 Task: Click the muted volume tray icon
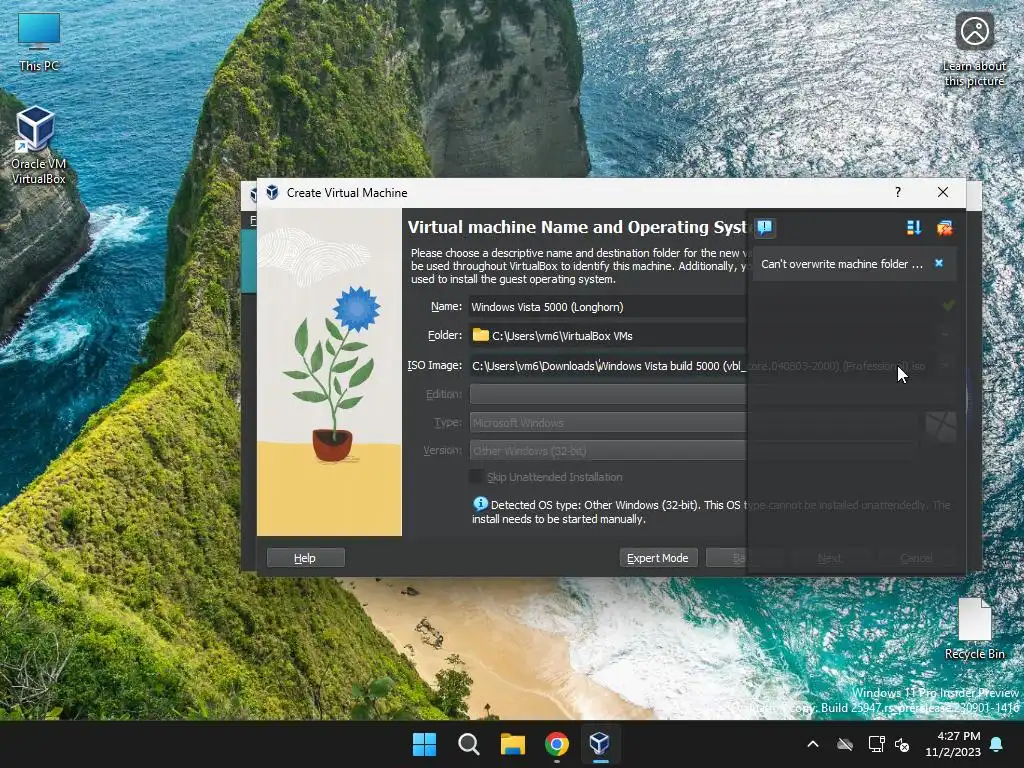(x=903, y=744)
